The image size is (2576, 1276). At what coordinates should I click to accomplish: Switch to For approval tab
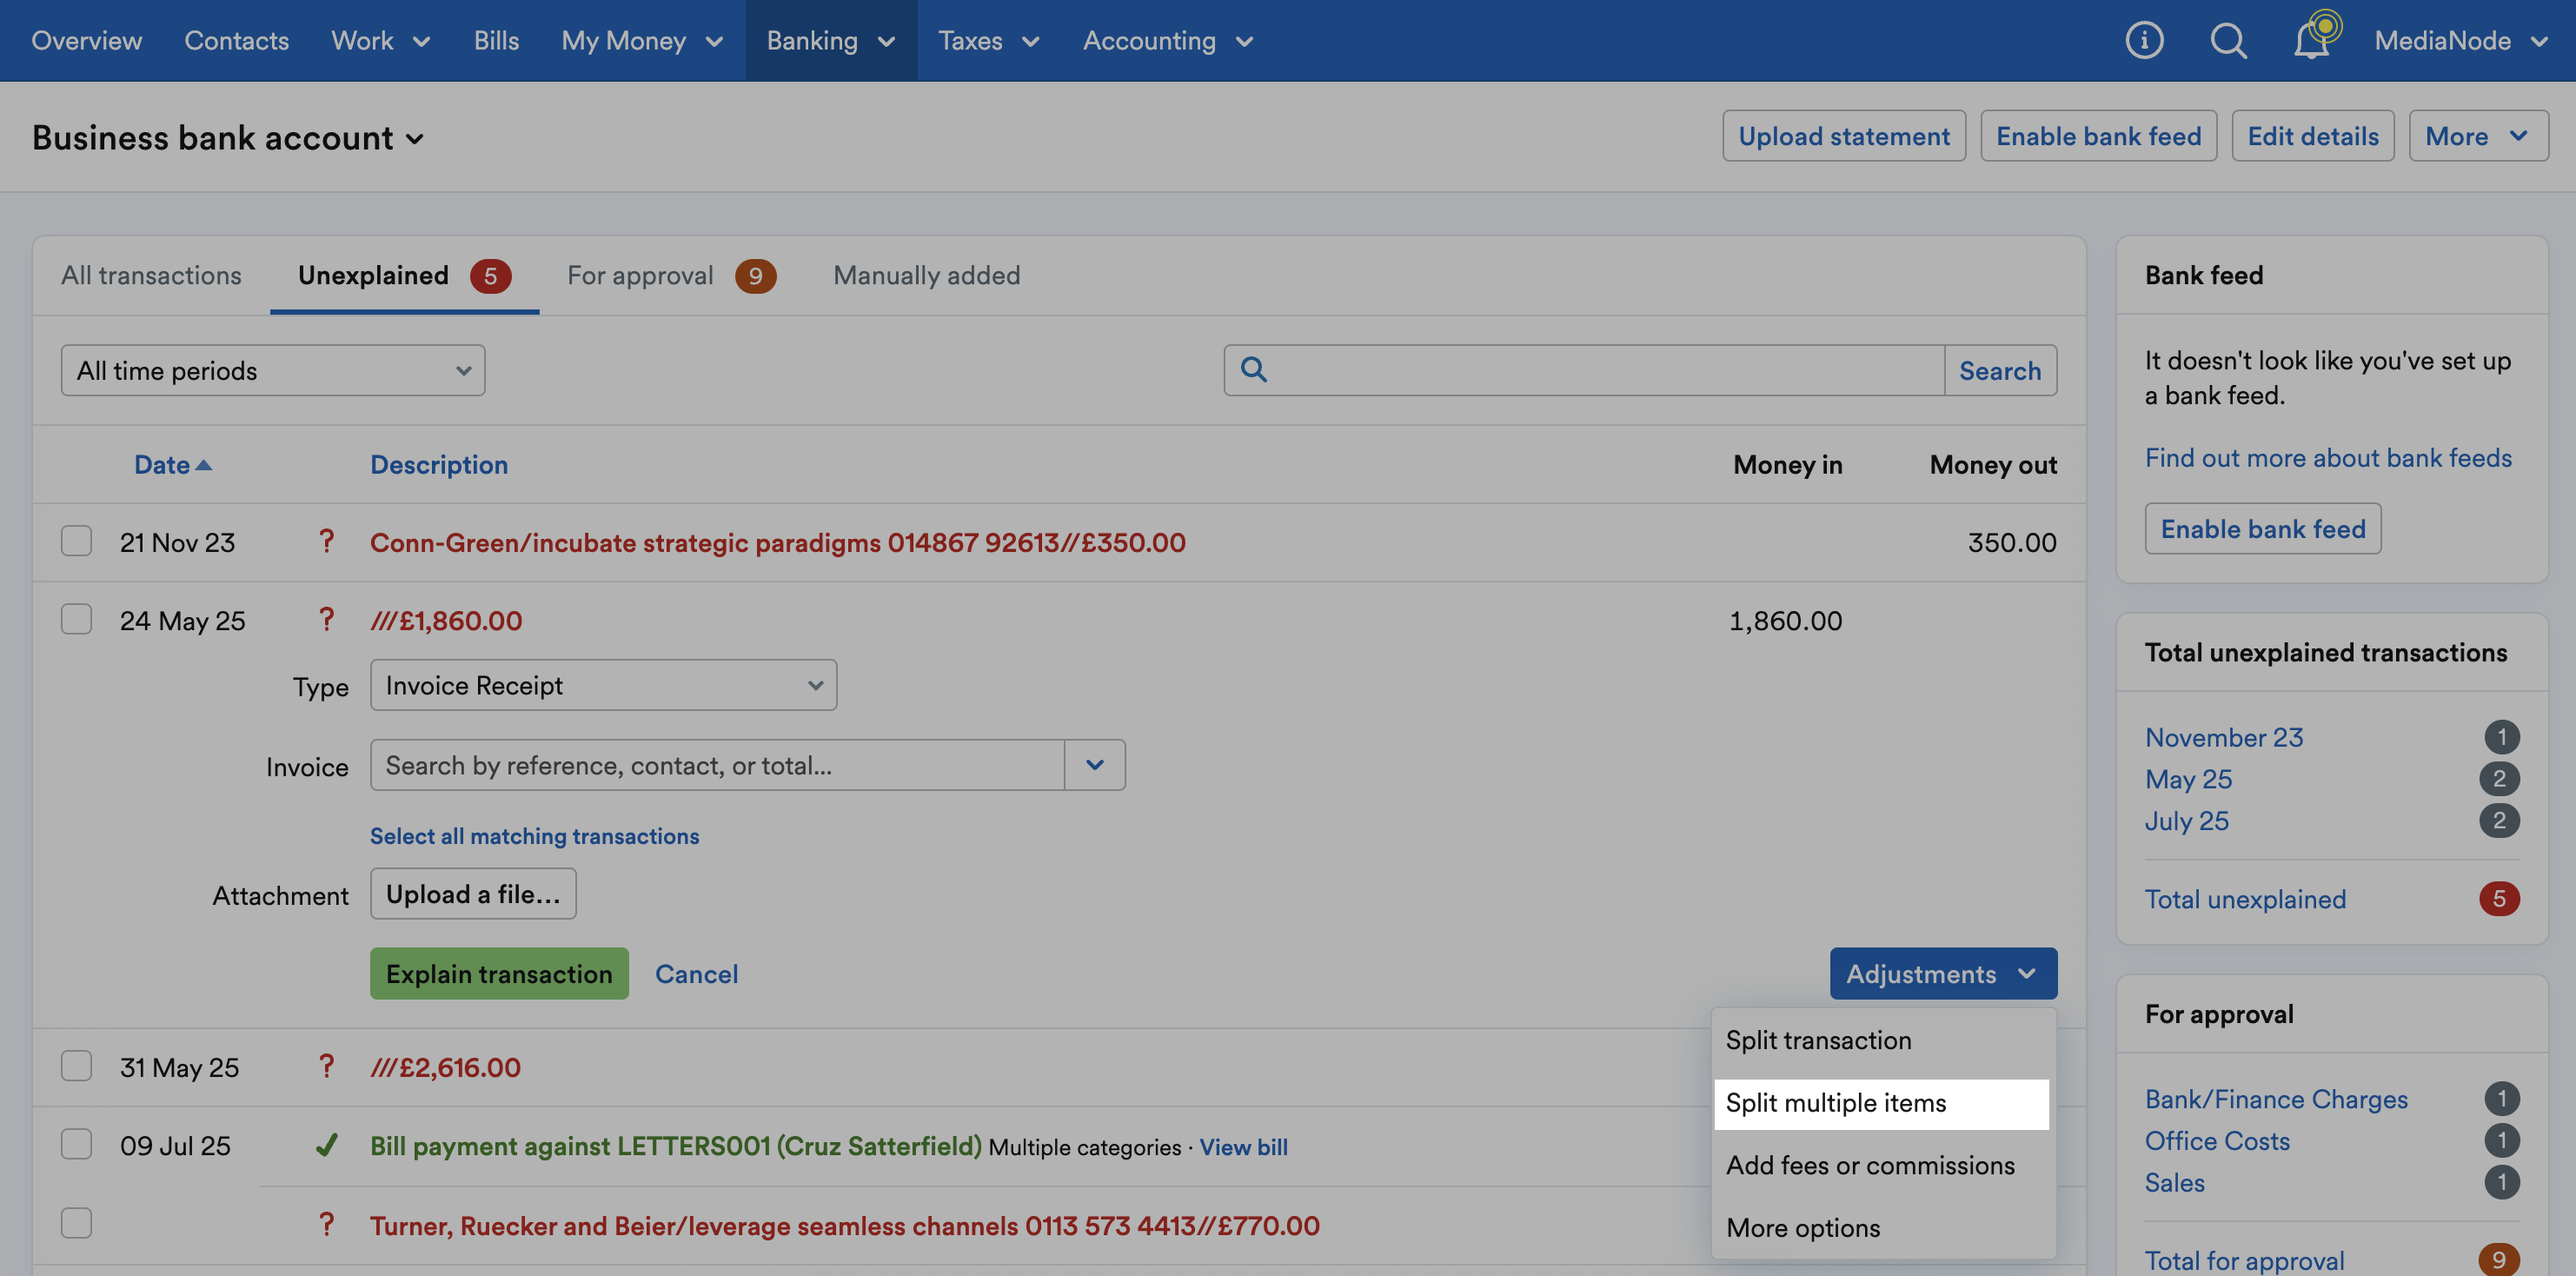tap(671, 275)
